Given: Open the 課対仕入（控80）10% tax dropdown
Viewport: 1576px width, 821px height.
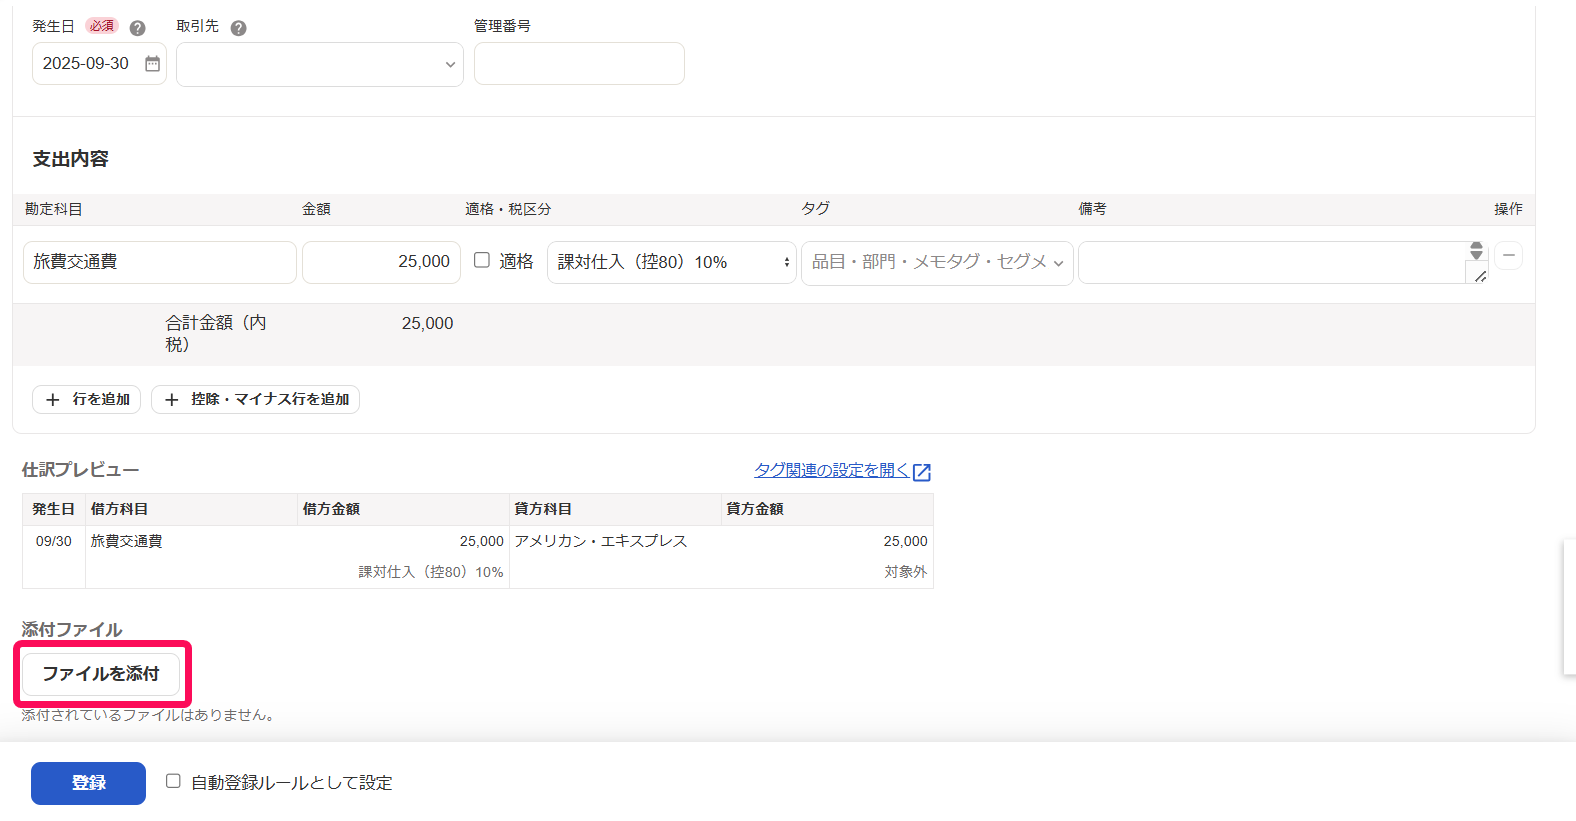Looking at the screenshot, I should (672, 262).
